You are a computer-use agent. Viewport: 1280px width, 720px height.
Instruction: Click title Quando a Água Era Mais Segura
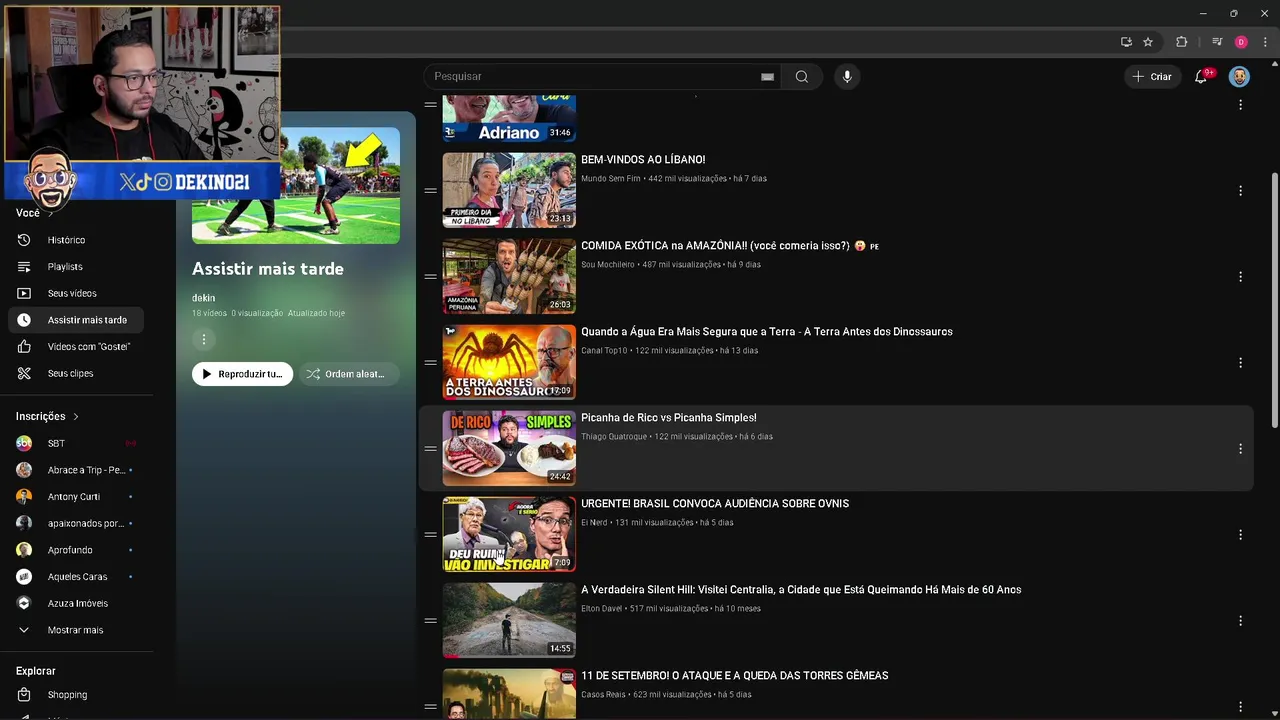(767, 332)
